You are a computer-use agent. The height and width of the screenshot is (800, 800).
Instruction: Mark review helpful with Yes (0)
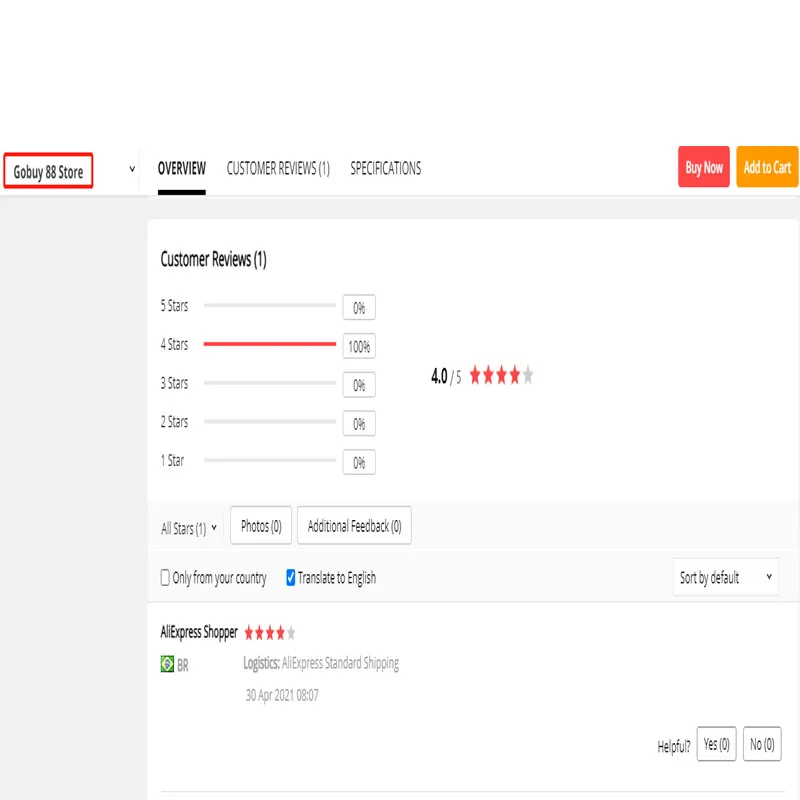point(716,744)
